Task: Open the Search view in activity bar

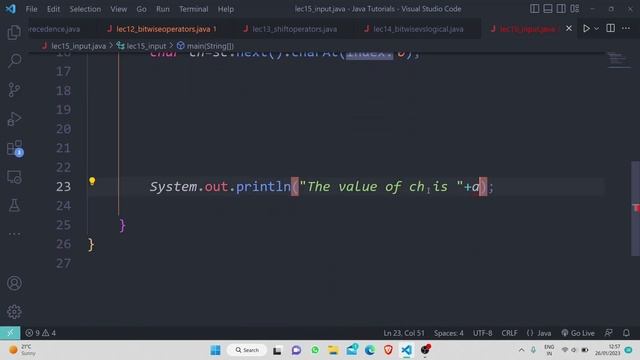Action: [14, 61]
